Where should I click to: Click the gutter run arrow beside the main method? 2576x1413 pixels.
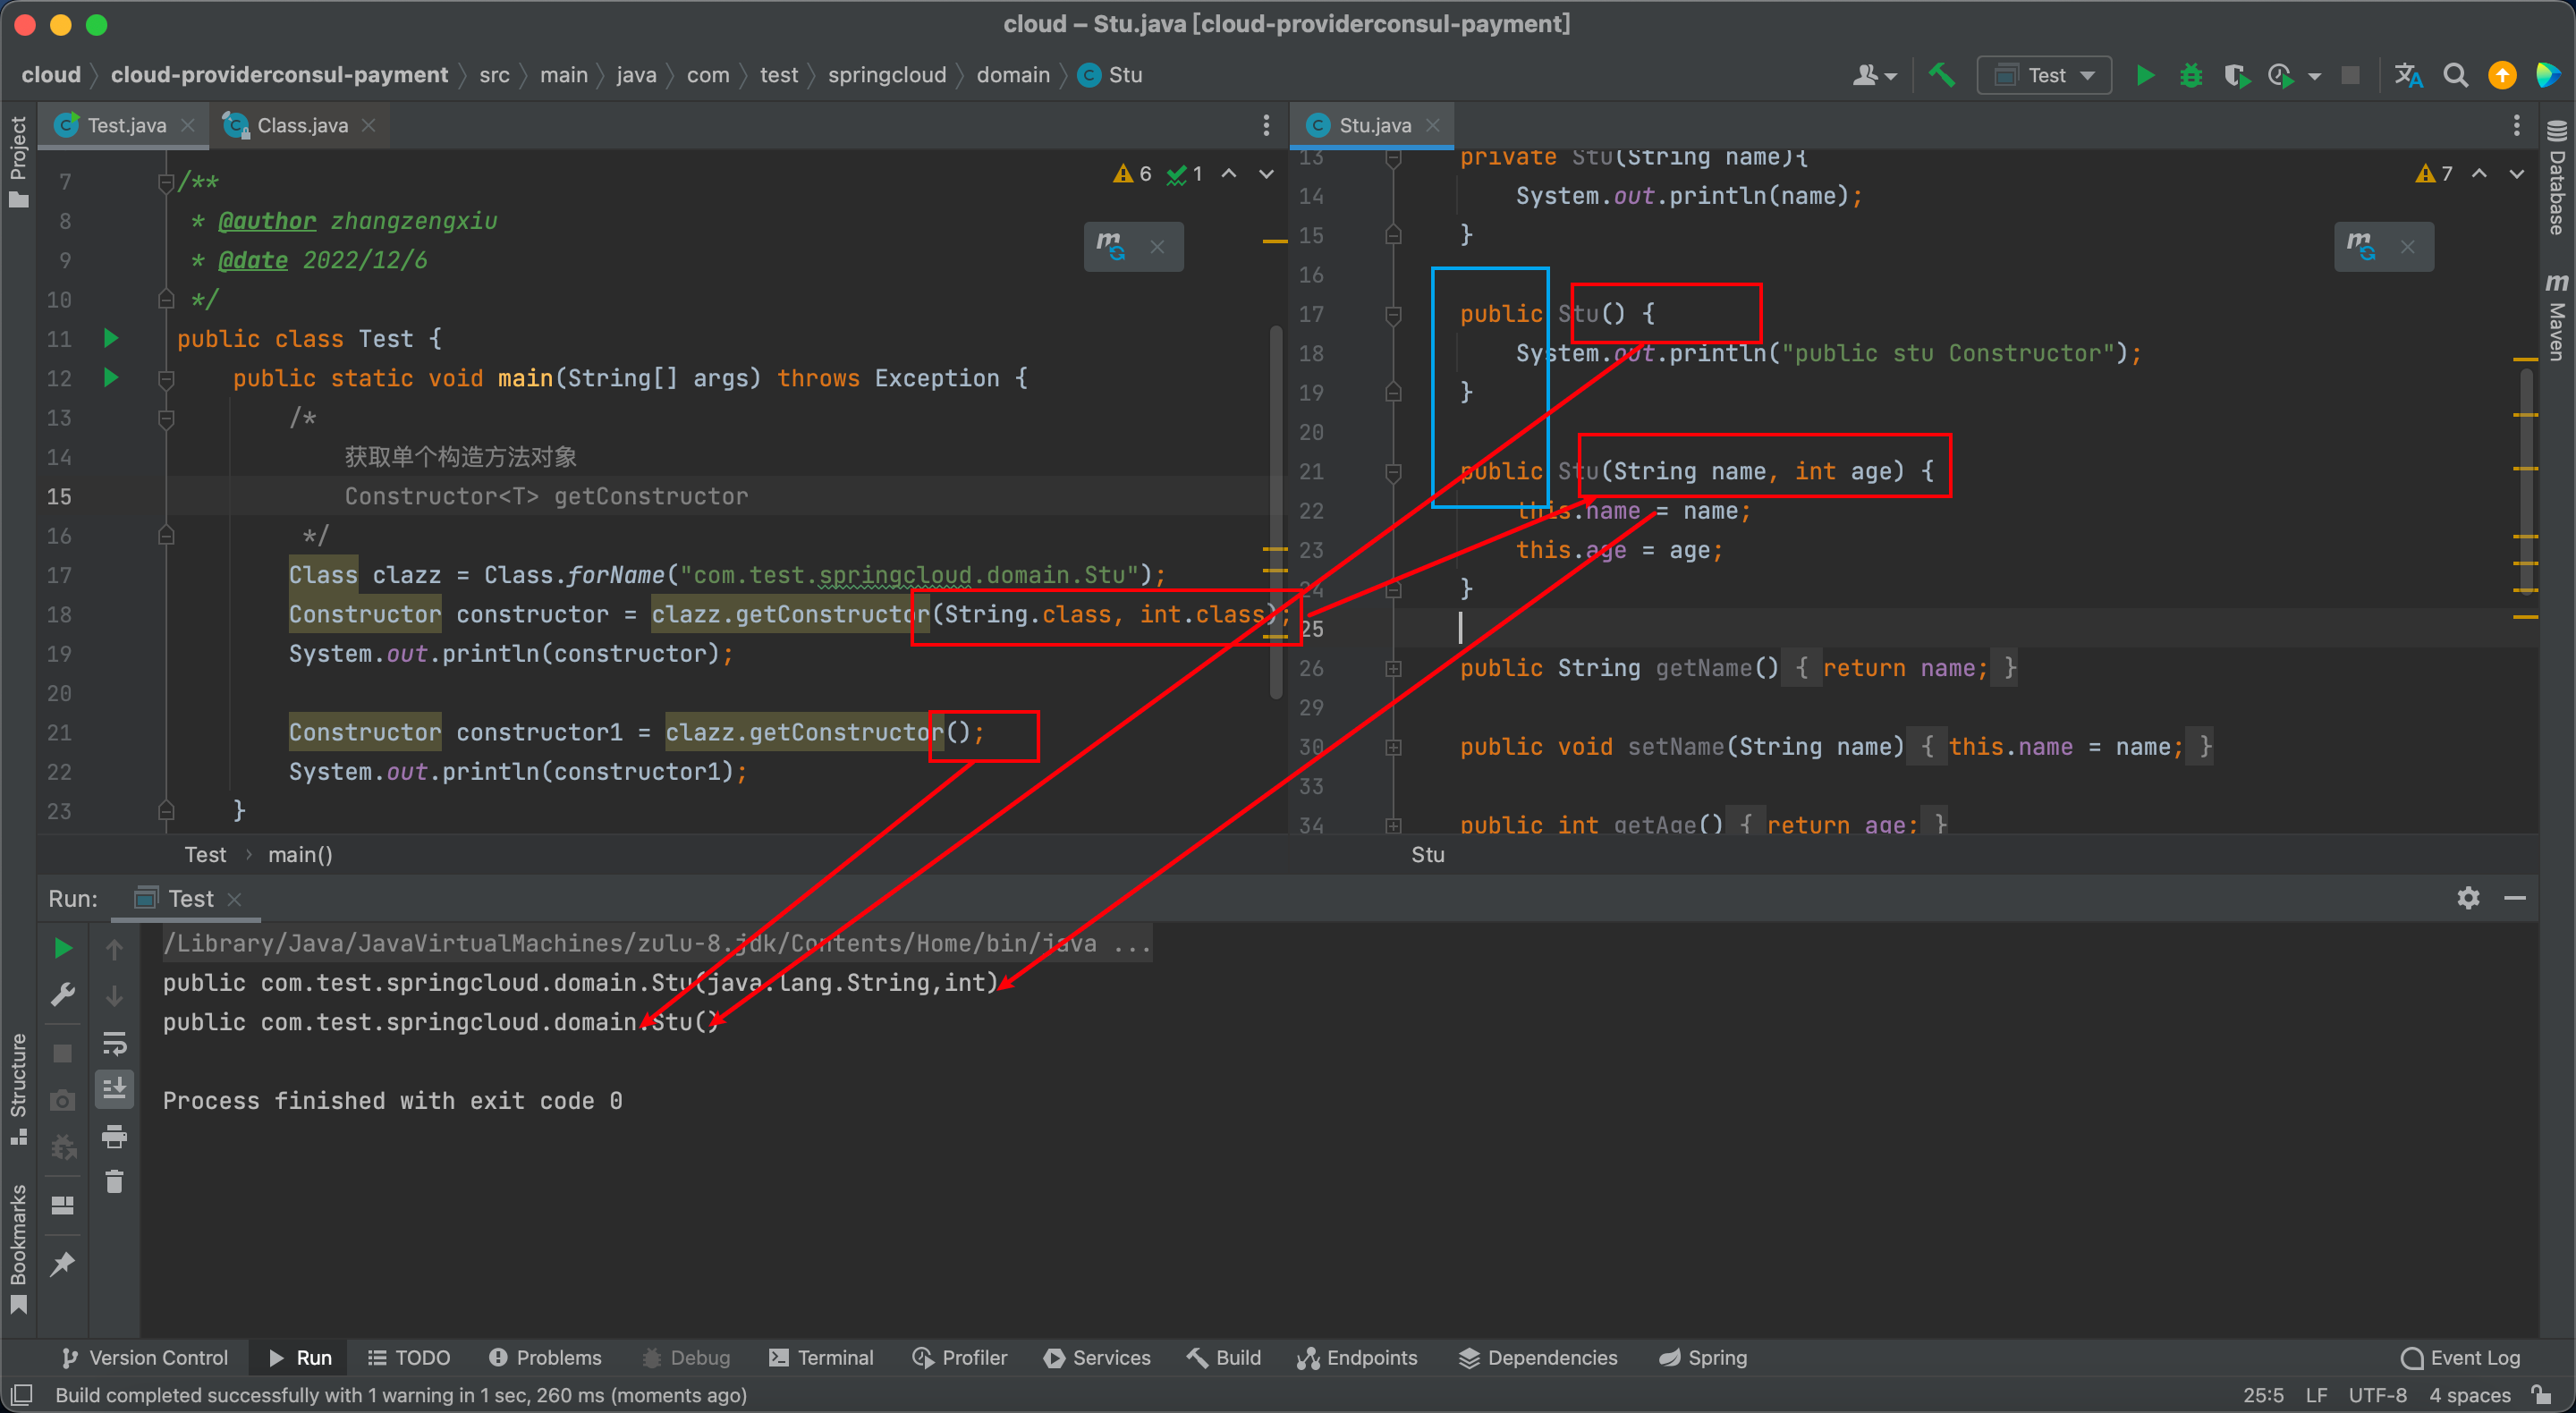[x=111, y=377]
